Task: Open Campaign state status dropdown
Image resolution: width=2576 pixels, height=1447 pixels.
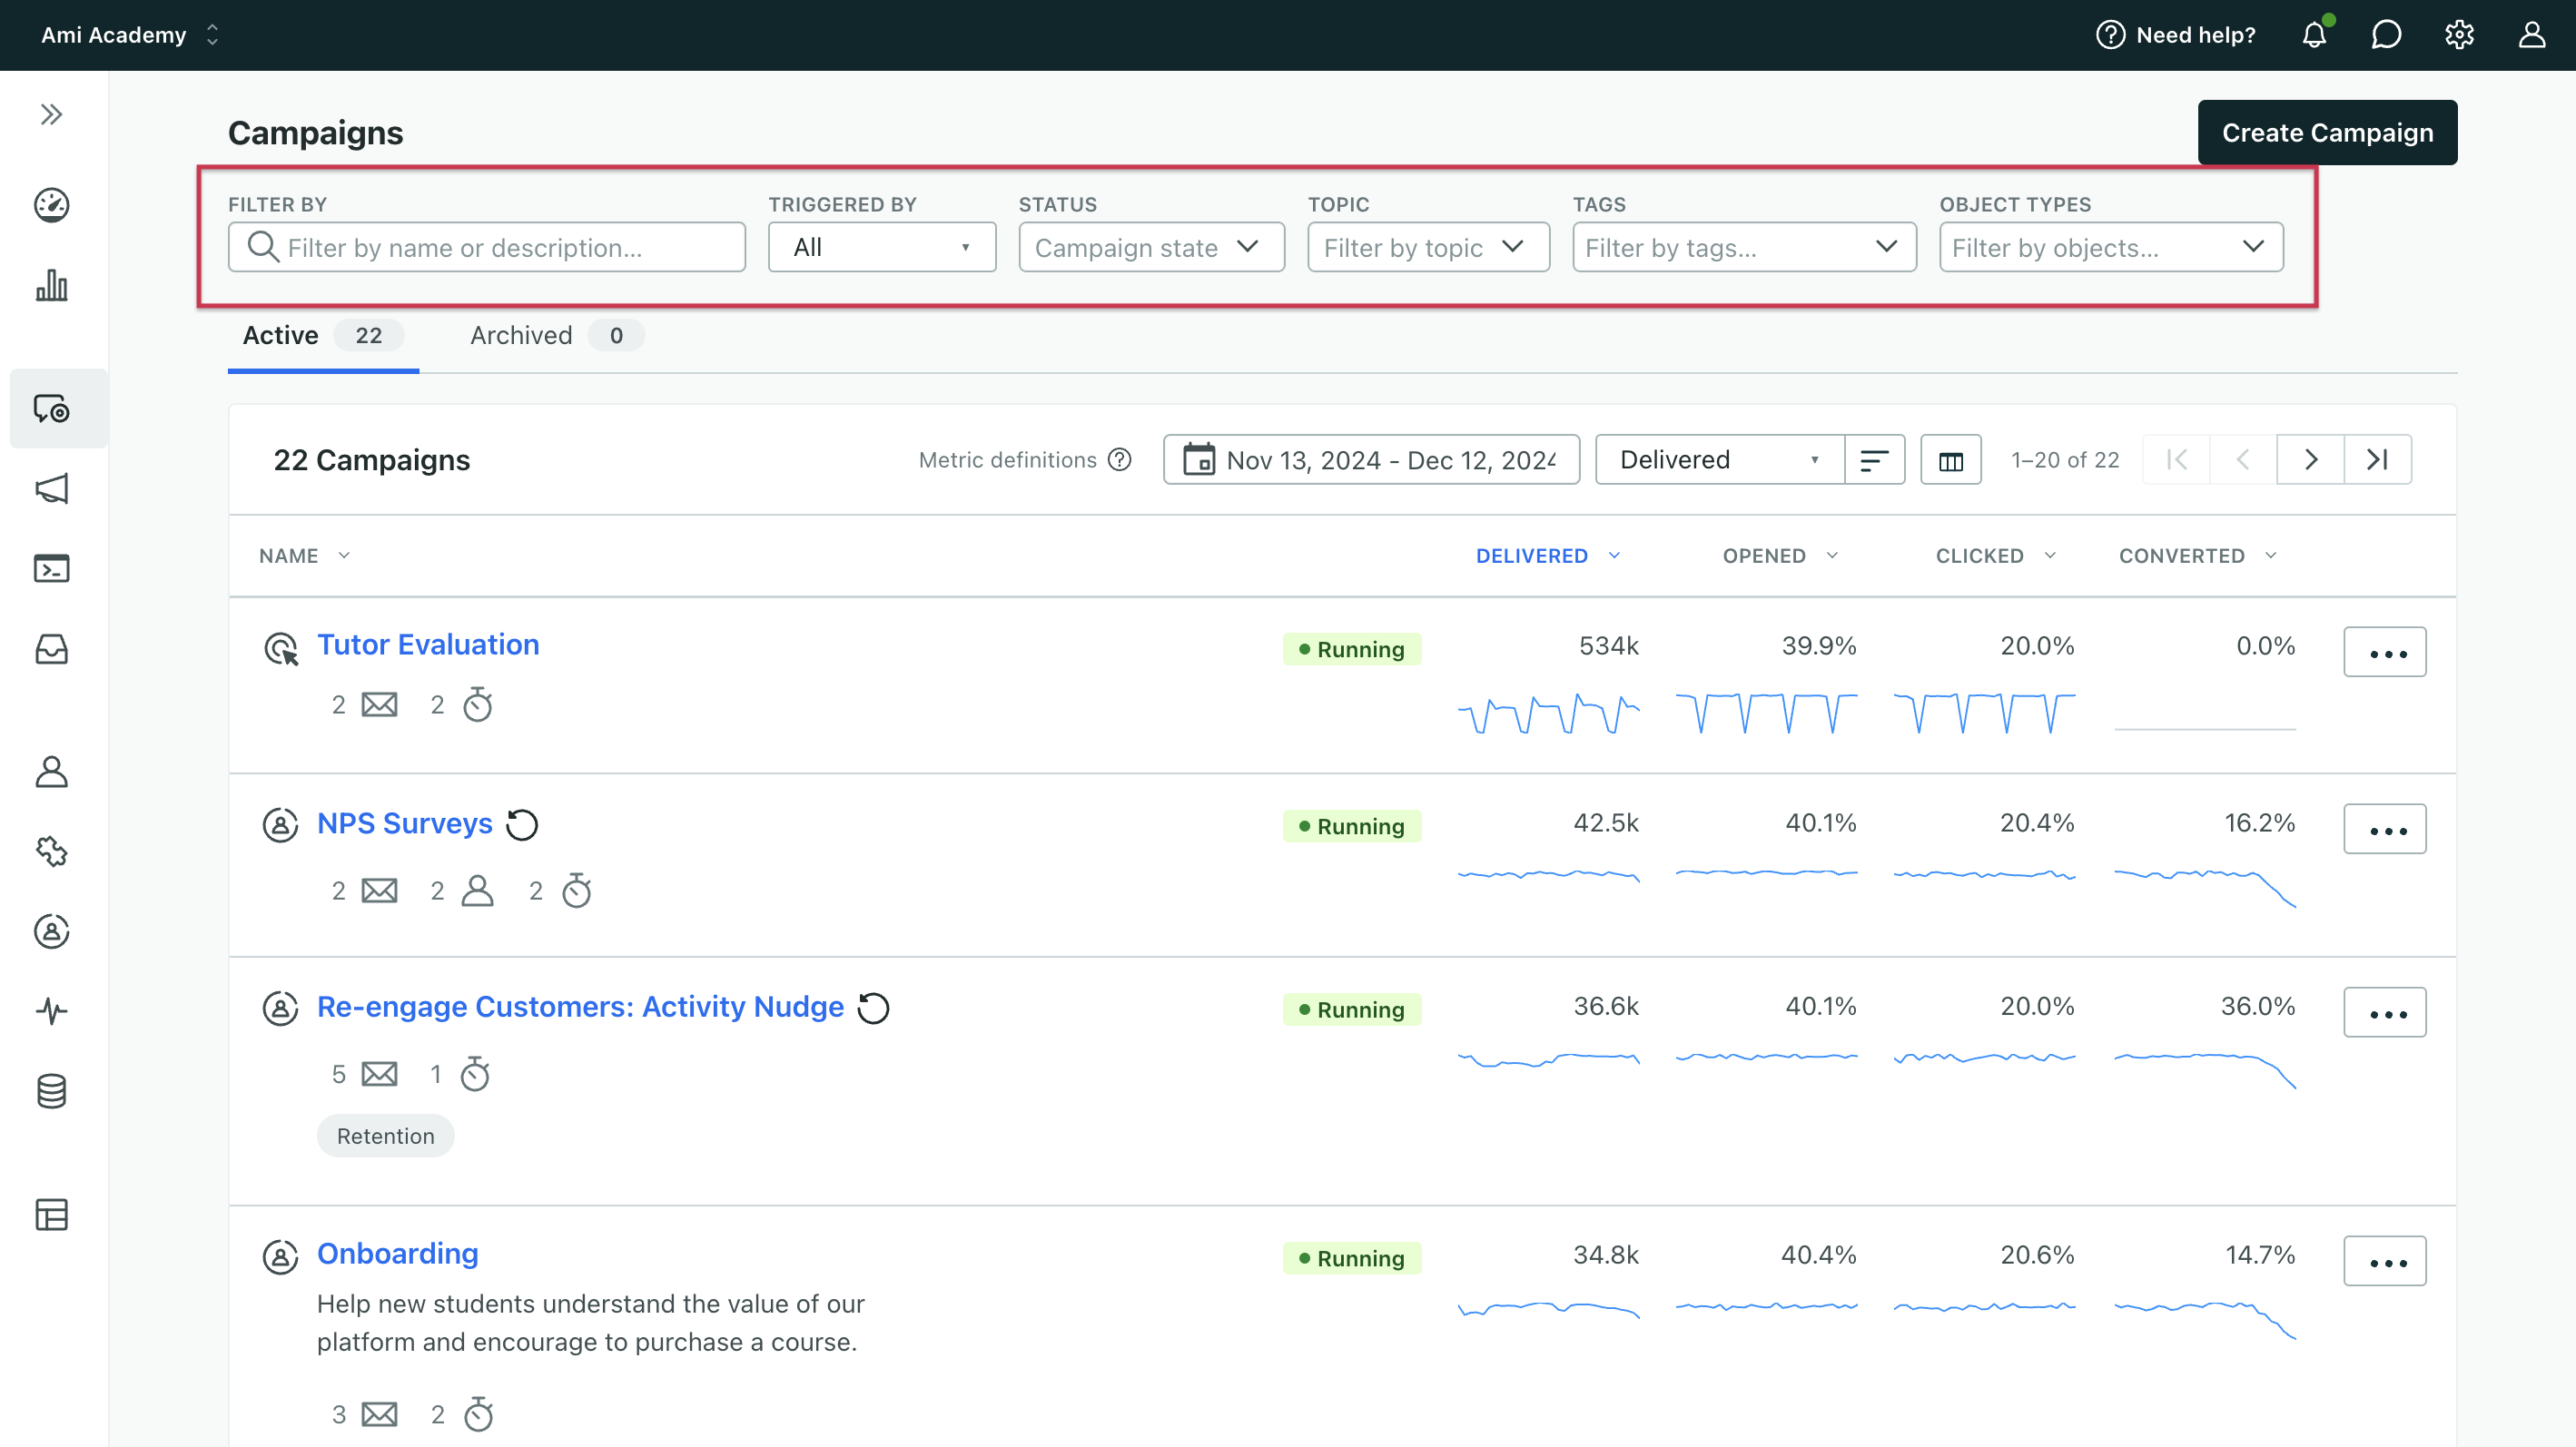Action: [x=1151, y=247]
